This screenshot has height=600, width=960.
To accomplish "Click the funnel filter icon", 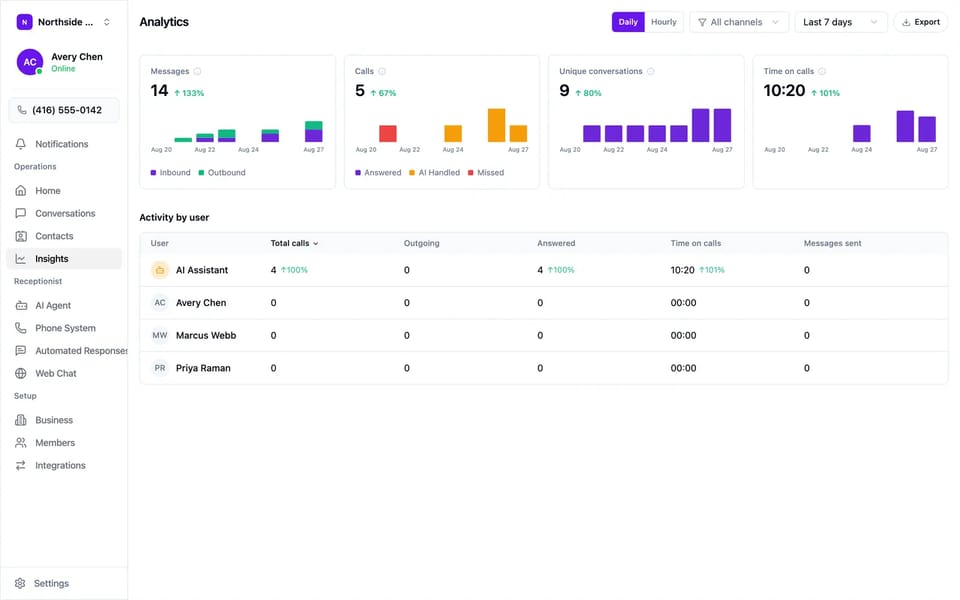I will 702,22.
